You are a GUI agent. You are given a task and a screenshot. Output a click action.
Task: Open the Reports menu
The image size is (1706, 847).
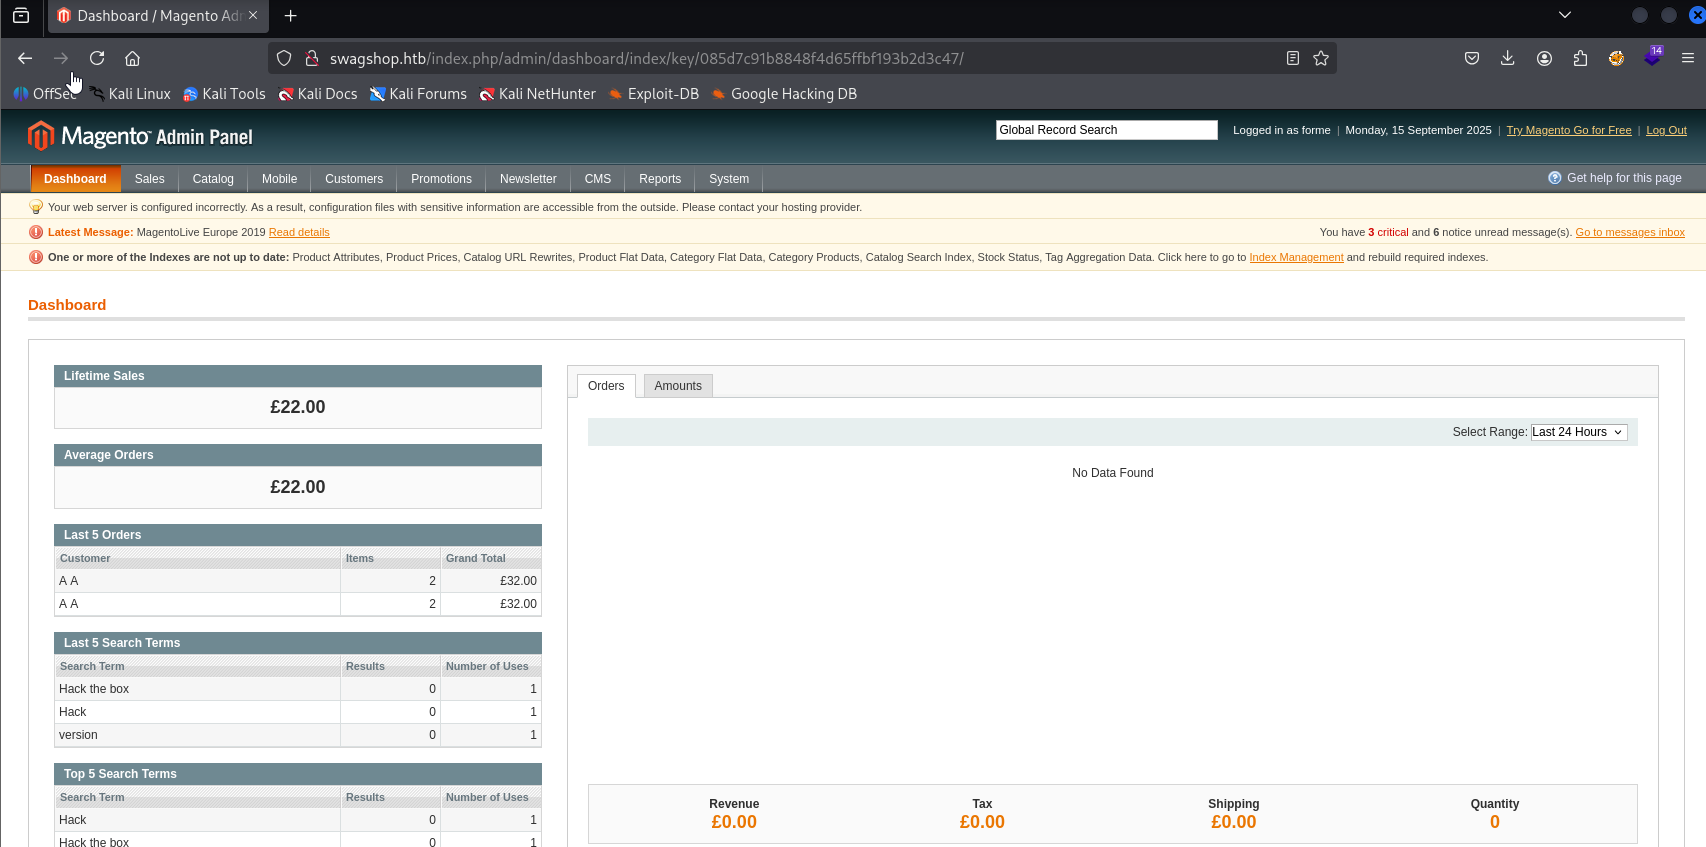660,179
